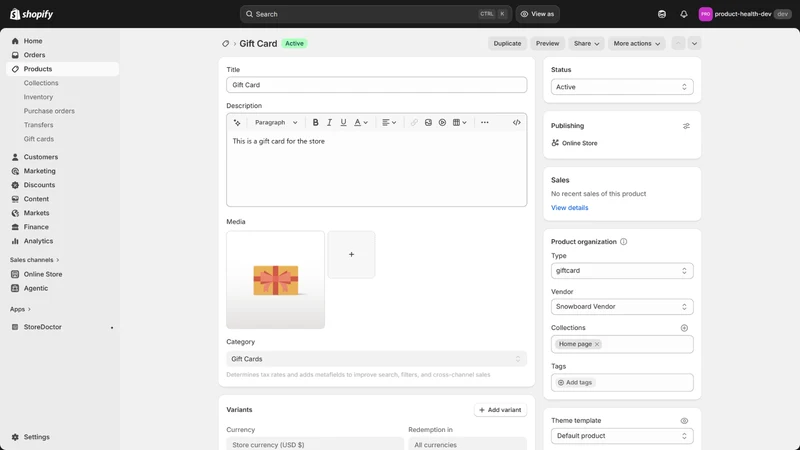Select the gift card media thumbnail

click(x=276, y=280)
